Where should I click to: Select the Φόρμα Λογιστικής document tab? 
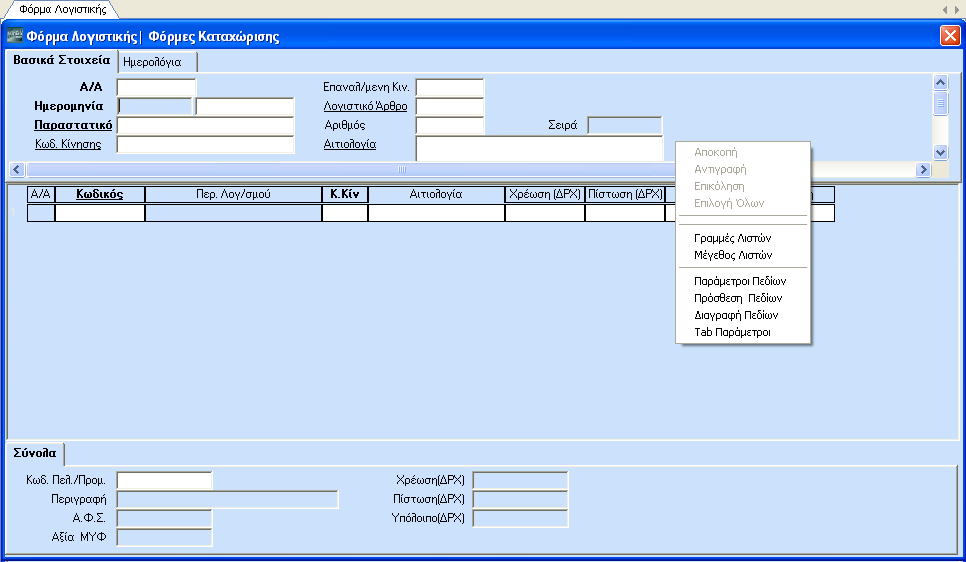62,9
